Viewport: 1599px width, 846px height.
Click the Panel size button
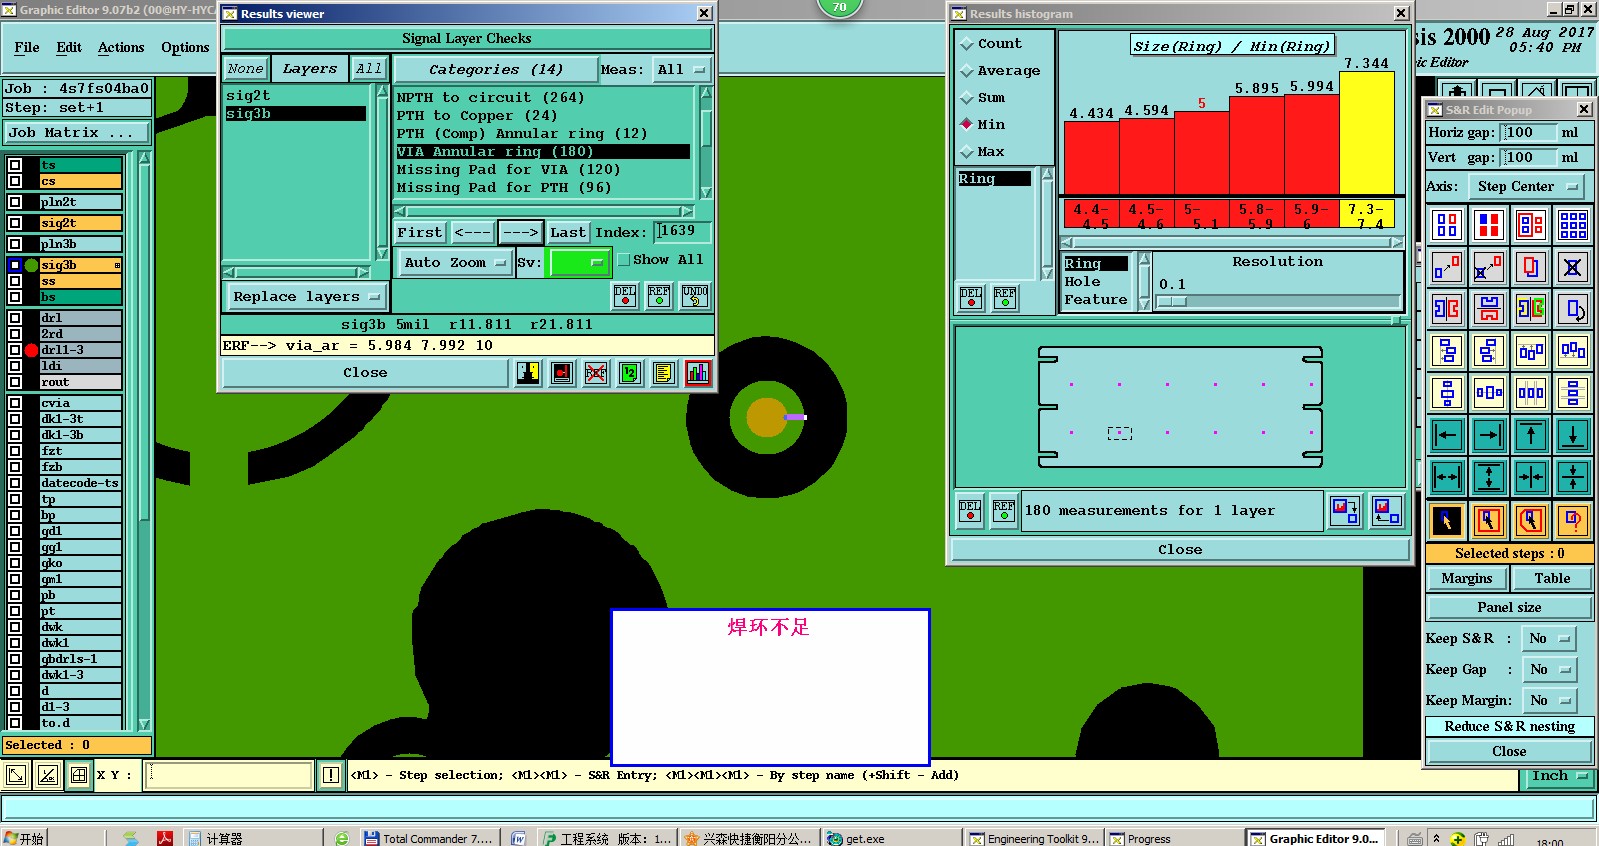(1509, 608)
